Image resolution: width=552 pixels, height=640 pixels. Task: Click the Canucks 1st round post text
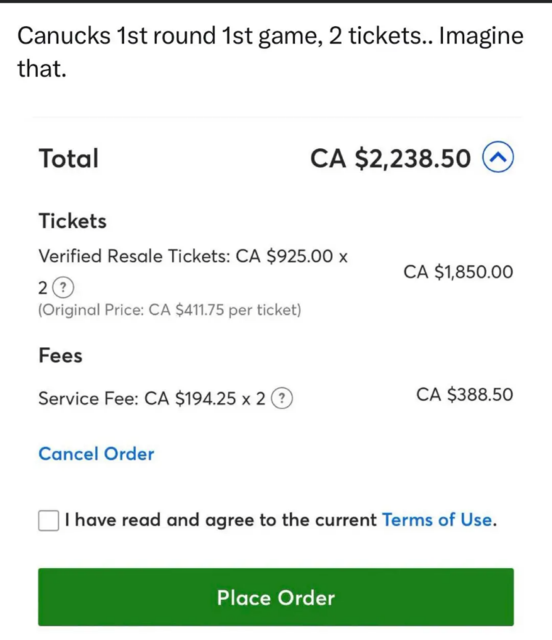(x=270, y=51)
